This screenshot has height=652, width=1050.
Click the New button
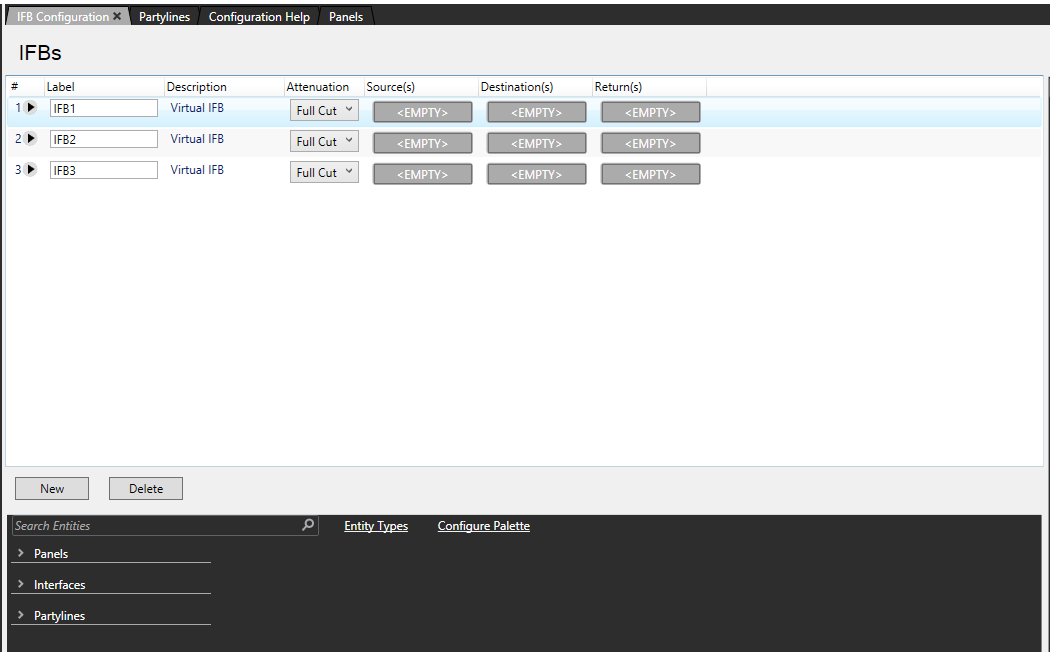tap(52, 488)
